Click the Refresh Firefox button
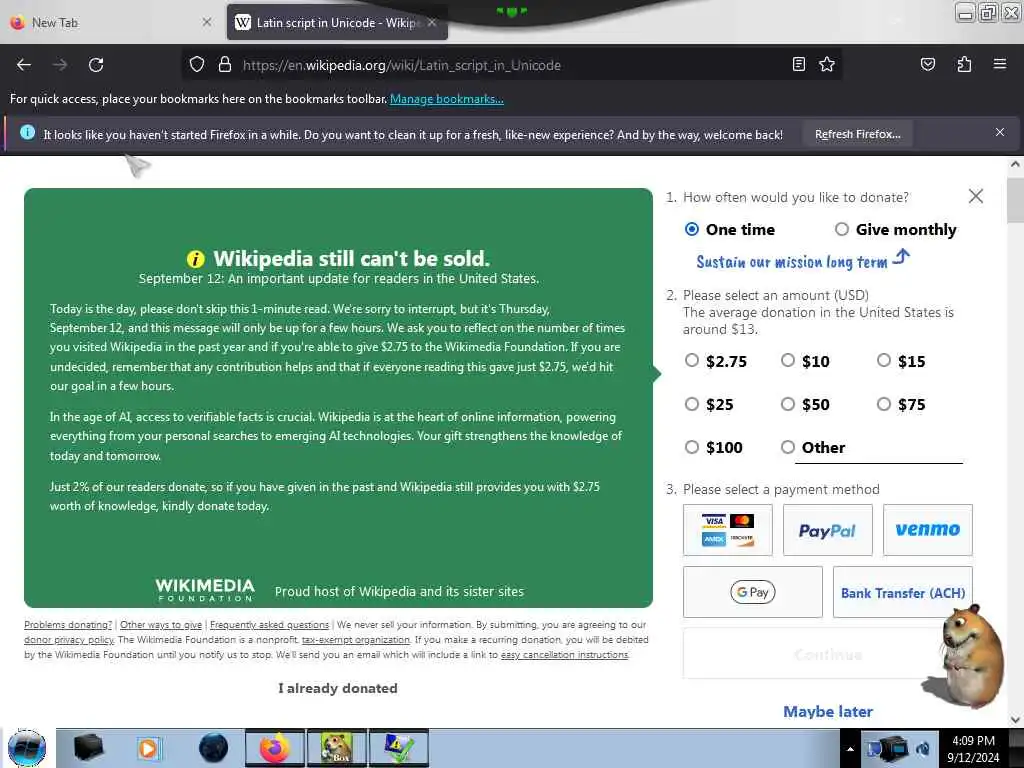Screen dimensions: 1024x768 pos(857,134)
